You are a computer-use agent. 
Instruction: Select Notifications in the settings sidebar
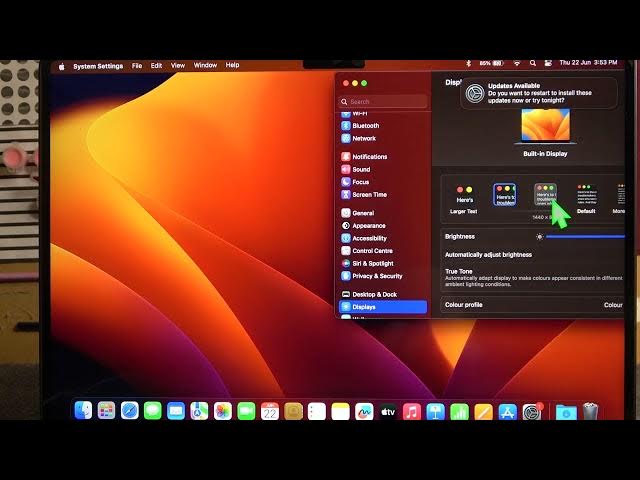383,157
